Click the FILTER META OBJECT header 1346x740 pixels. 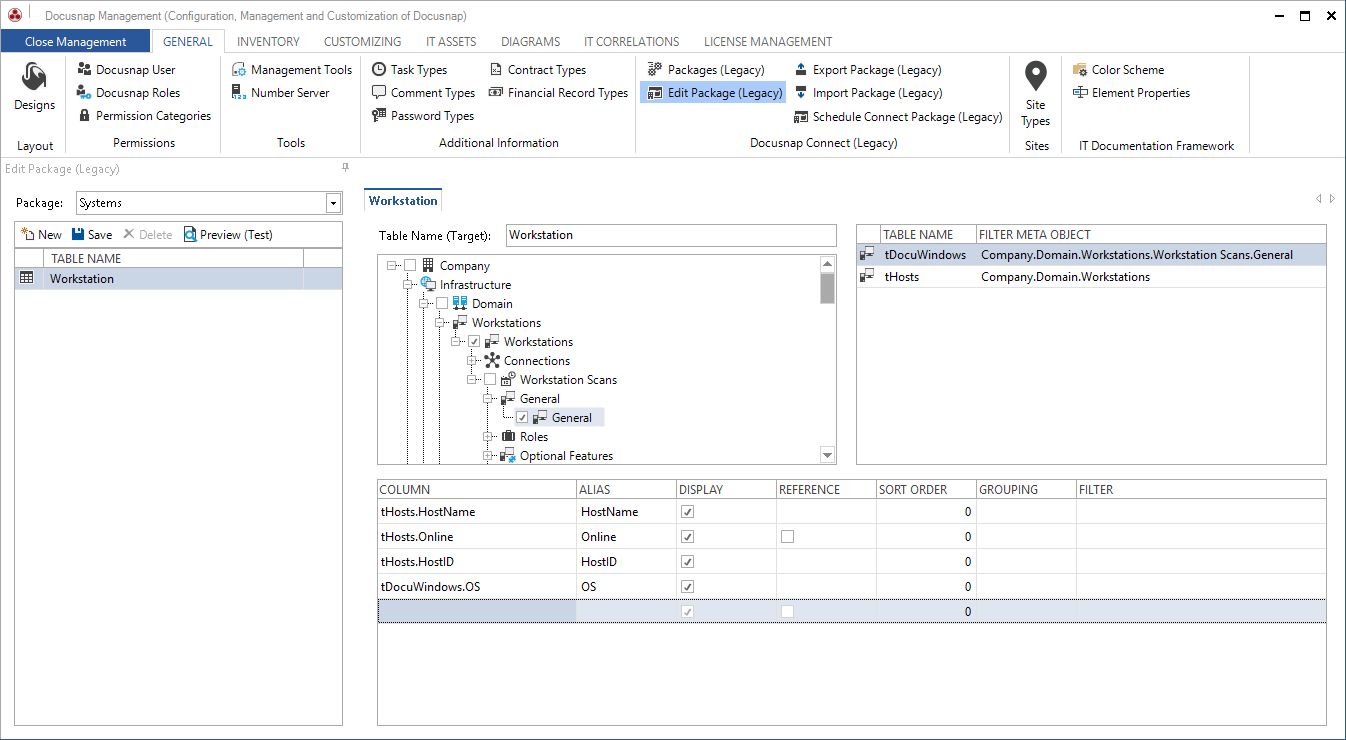point(1152,235)
